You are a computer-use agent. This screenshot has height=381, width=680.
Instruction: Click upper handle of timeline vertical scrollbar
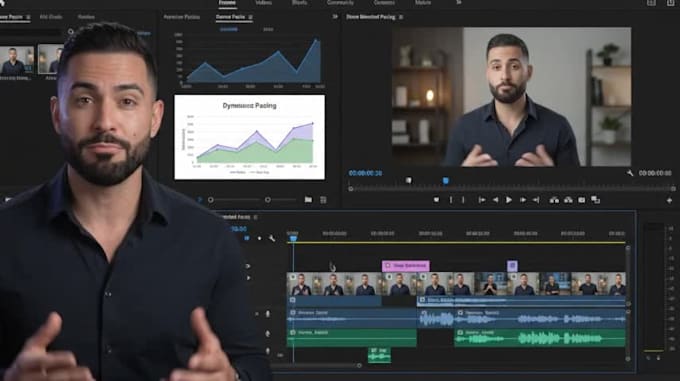point(628,247)
